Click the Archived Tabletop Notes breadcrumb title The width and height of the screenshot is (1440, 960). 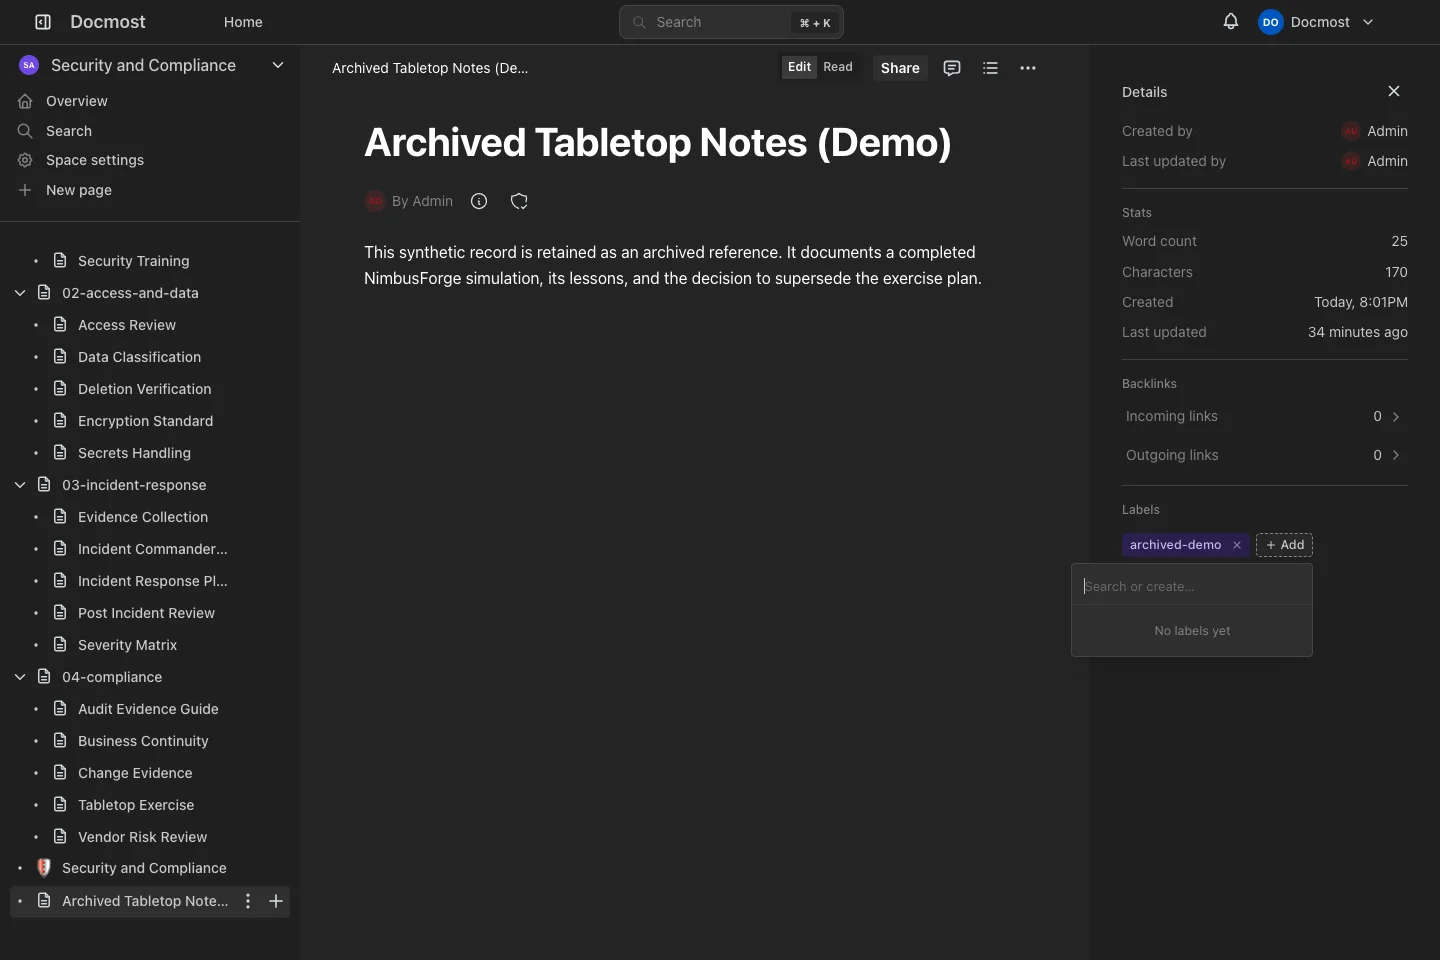[430, 68]
